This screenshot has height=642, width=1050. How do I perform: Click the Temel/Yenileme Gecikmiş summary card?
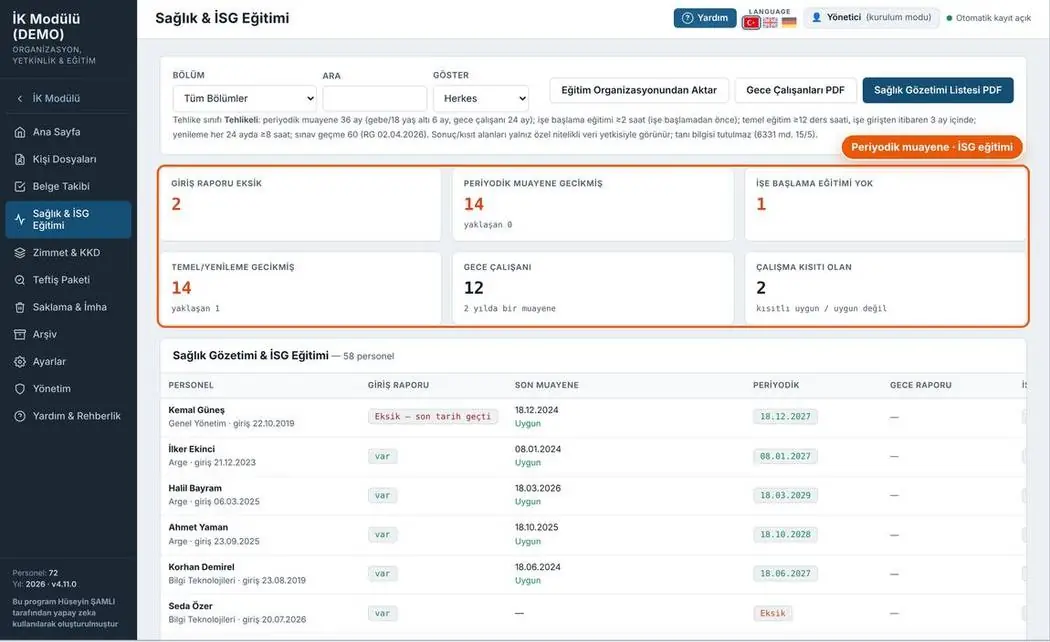[x=300, y=288]
